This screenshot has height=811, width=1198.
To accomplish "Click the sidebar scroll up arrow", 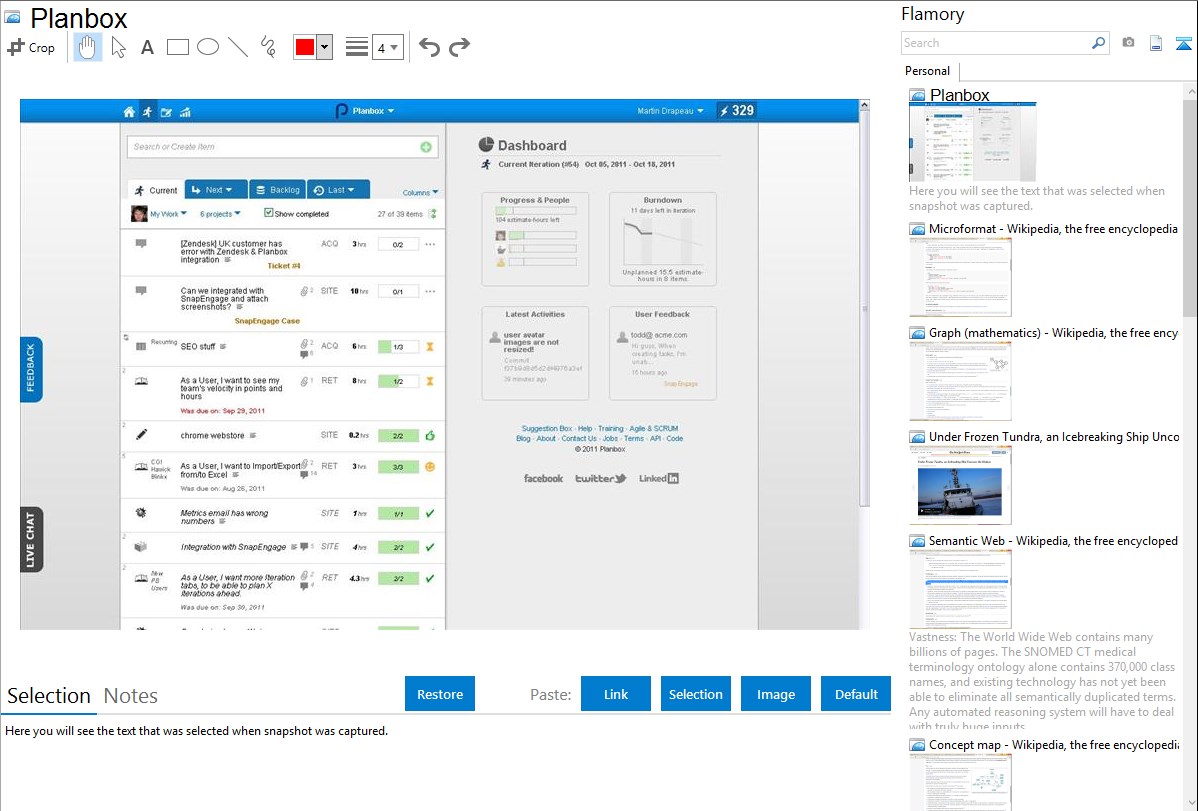I will tap(1190, 91).
